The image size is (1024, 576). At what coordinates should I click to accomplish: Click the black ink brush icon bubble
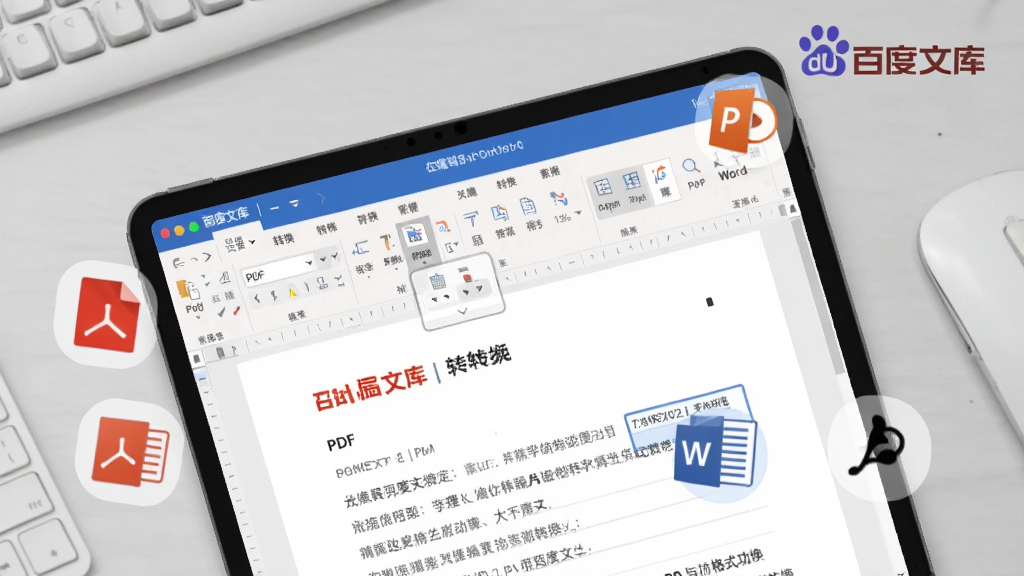point(879,447)
